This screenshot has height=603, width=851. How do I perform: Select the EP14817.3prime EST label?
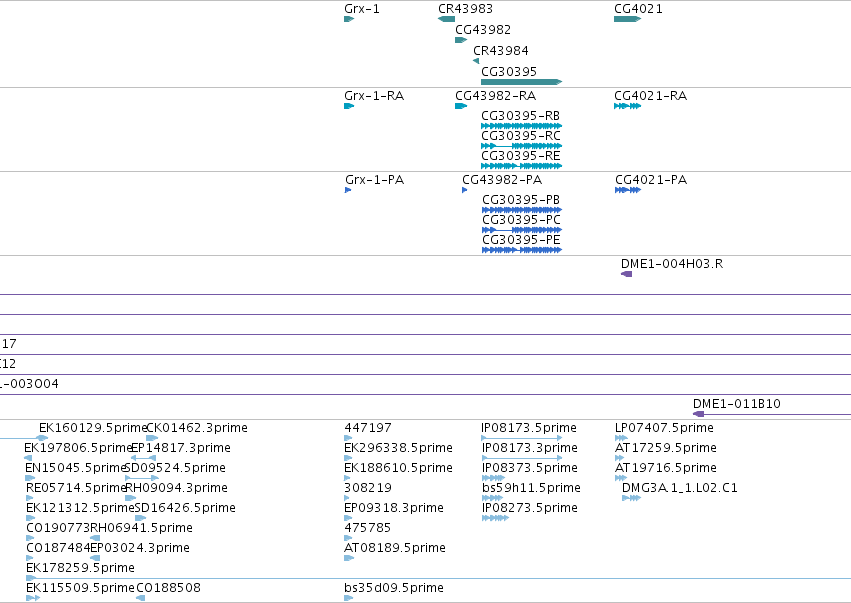click(x=181, y=448)
